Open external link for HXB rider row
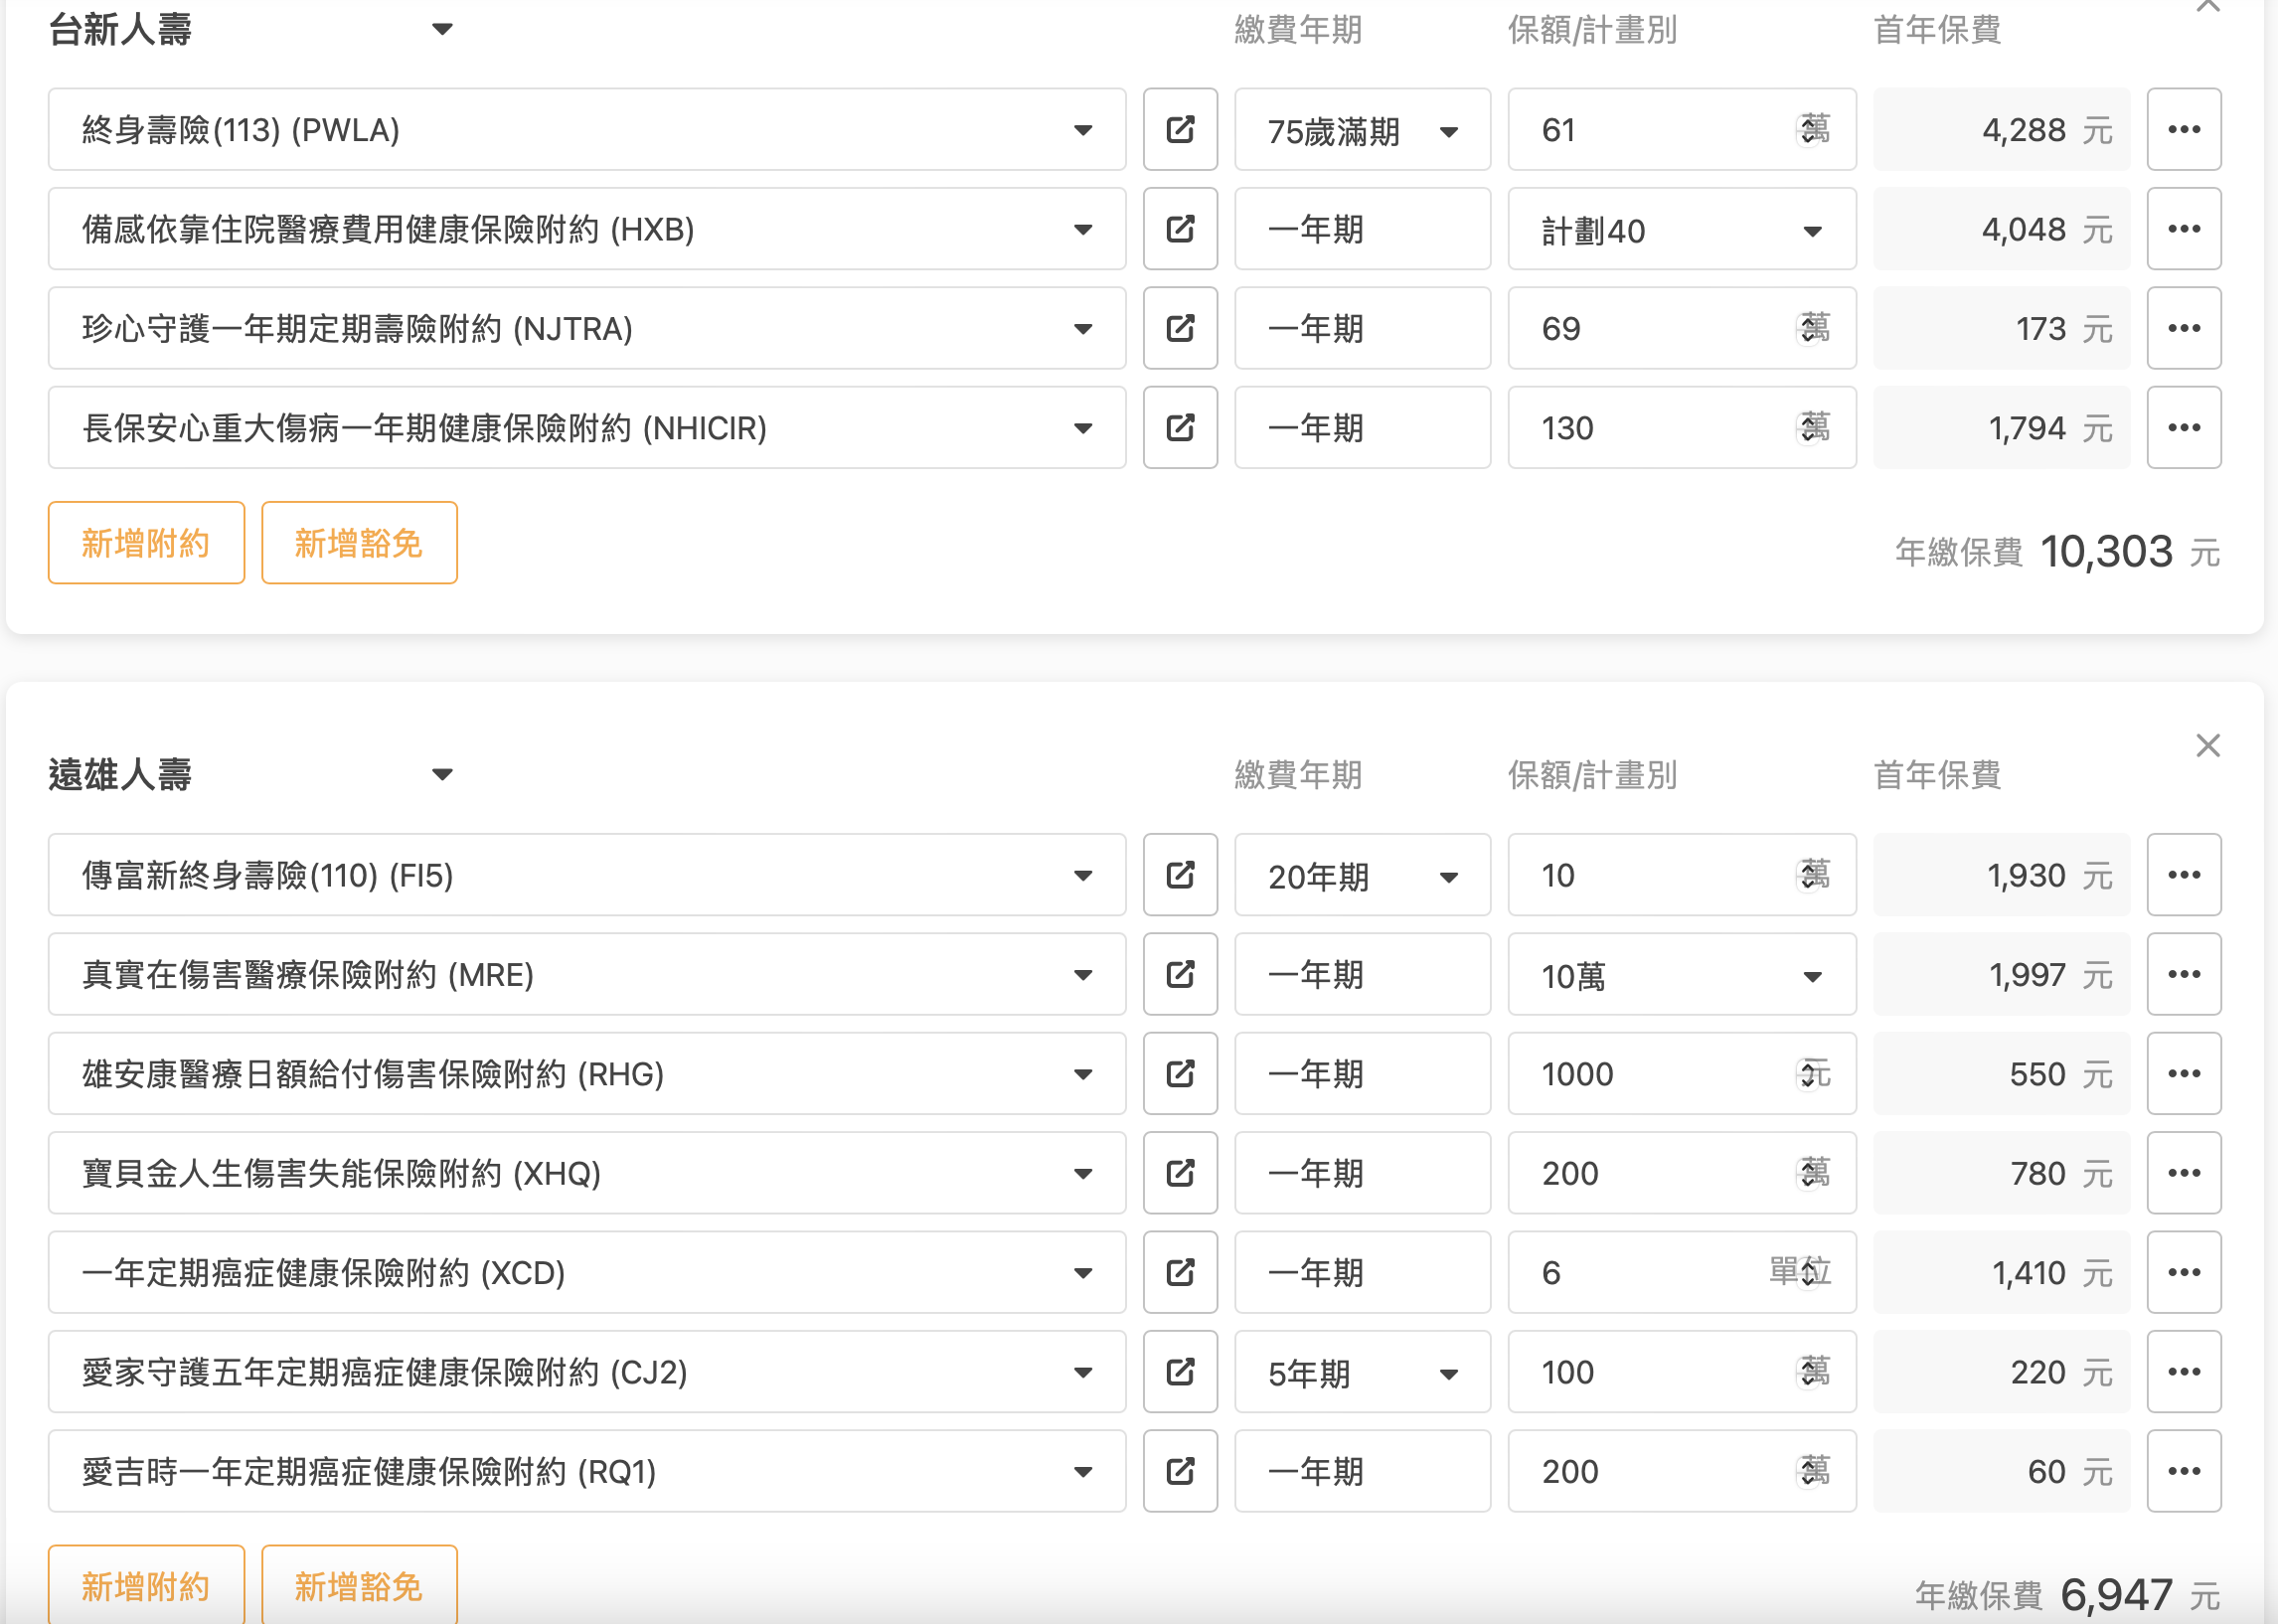2278x1624 pixels. click(x=1180, y=229)
